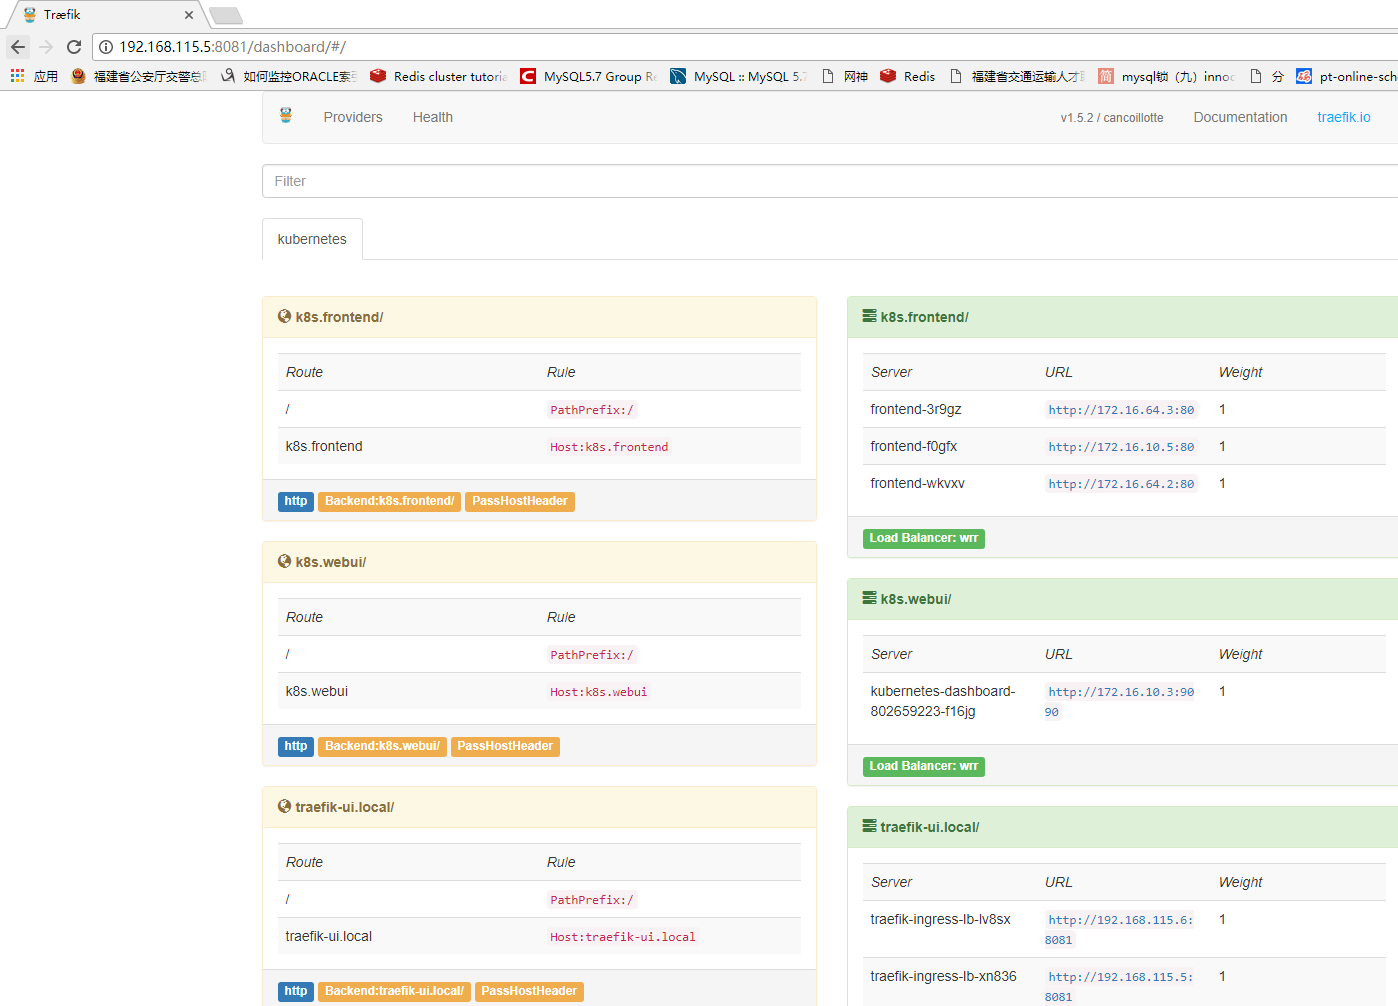Open URL http://172.16.64.3:80
The image size is (1398, 1006).
click(1121, 410)
